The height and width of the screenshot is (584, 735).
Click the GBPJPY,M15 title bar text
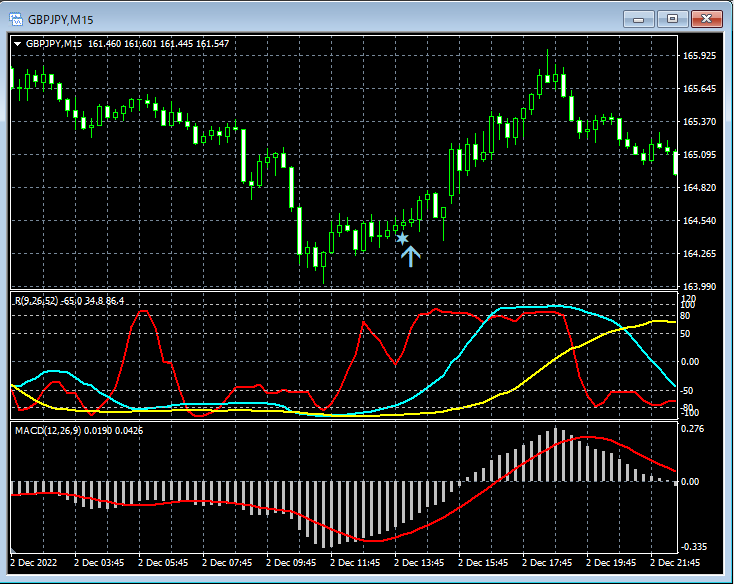point(62,19)
